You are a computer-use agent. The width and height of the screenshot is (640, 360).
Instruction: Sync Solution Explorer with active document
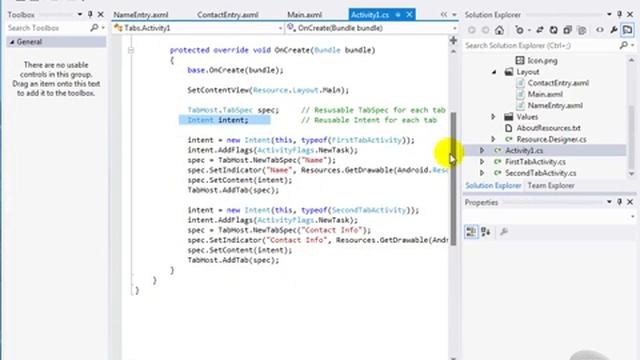(x=540, y=30)
